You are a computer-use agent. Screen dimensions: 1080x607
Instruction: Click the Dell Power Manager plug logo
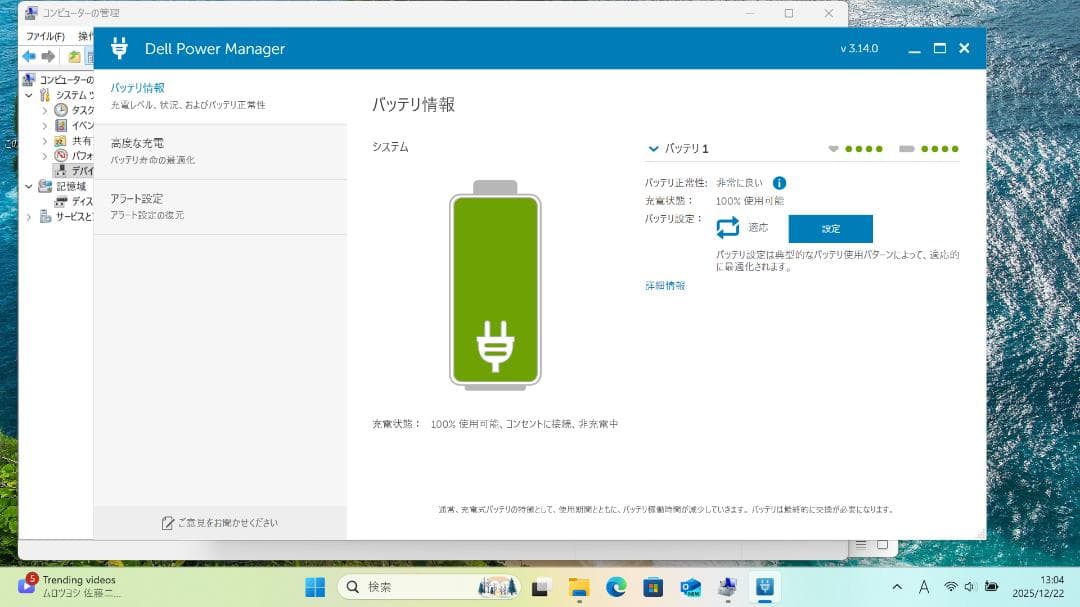click(x=120, y=48)
